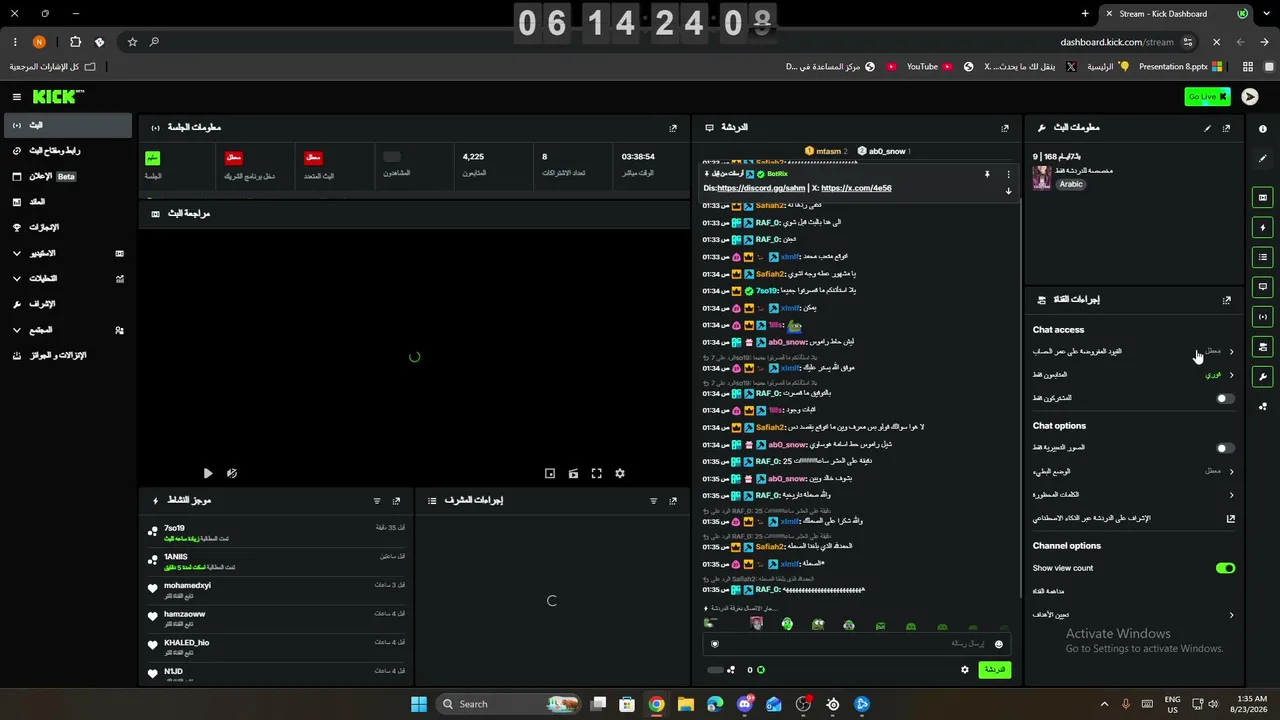
Task: Open the profile avatar menu next to Go Live
Action: click(x=1250, y=97)
